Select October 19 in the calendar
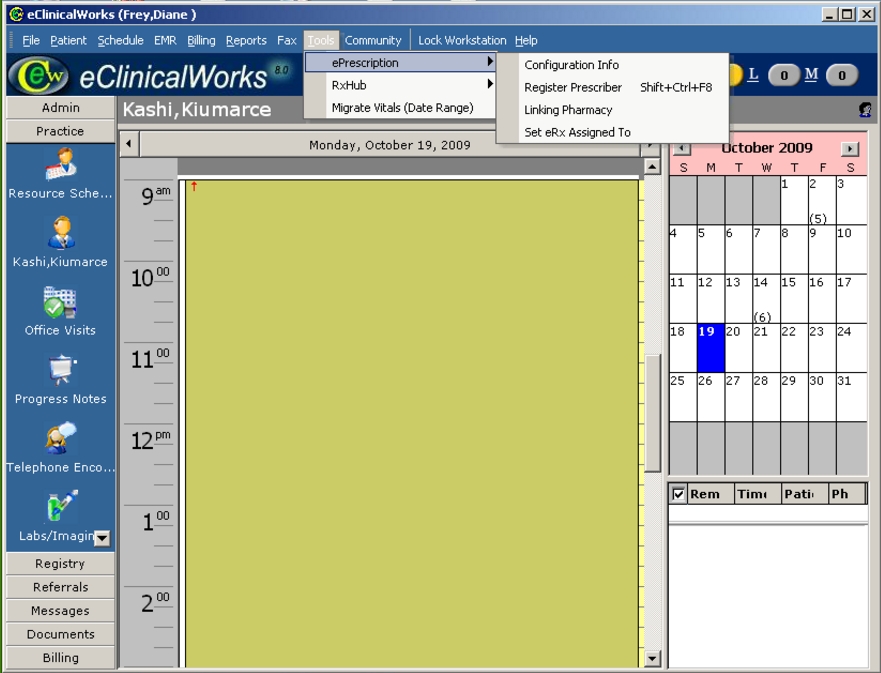881x673 pixels. [x=711, y=348]
